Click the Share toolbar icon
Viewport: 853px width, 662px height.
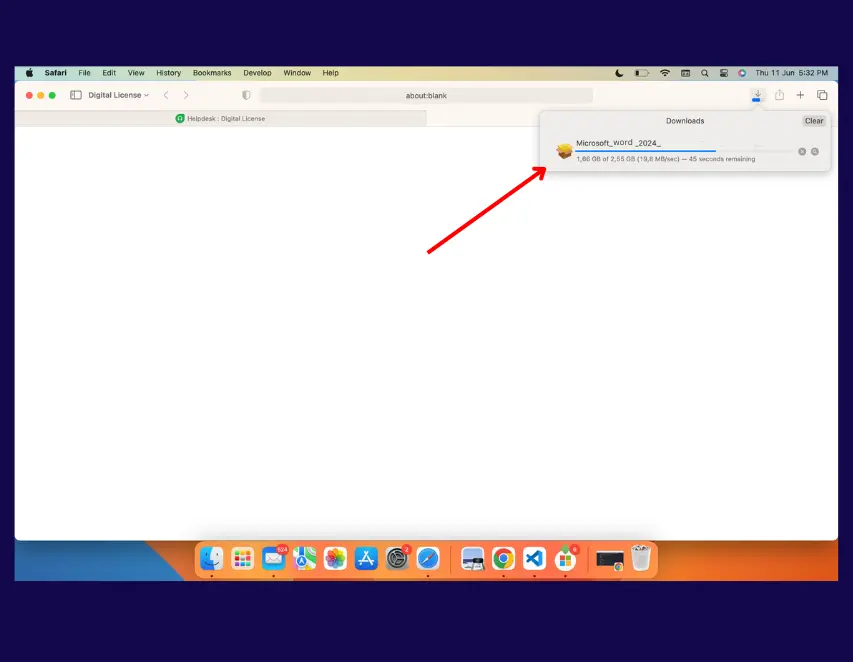[779, 95]
